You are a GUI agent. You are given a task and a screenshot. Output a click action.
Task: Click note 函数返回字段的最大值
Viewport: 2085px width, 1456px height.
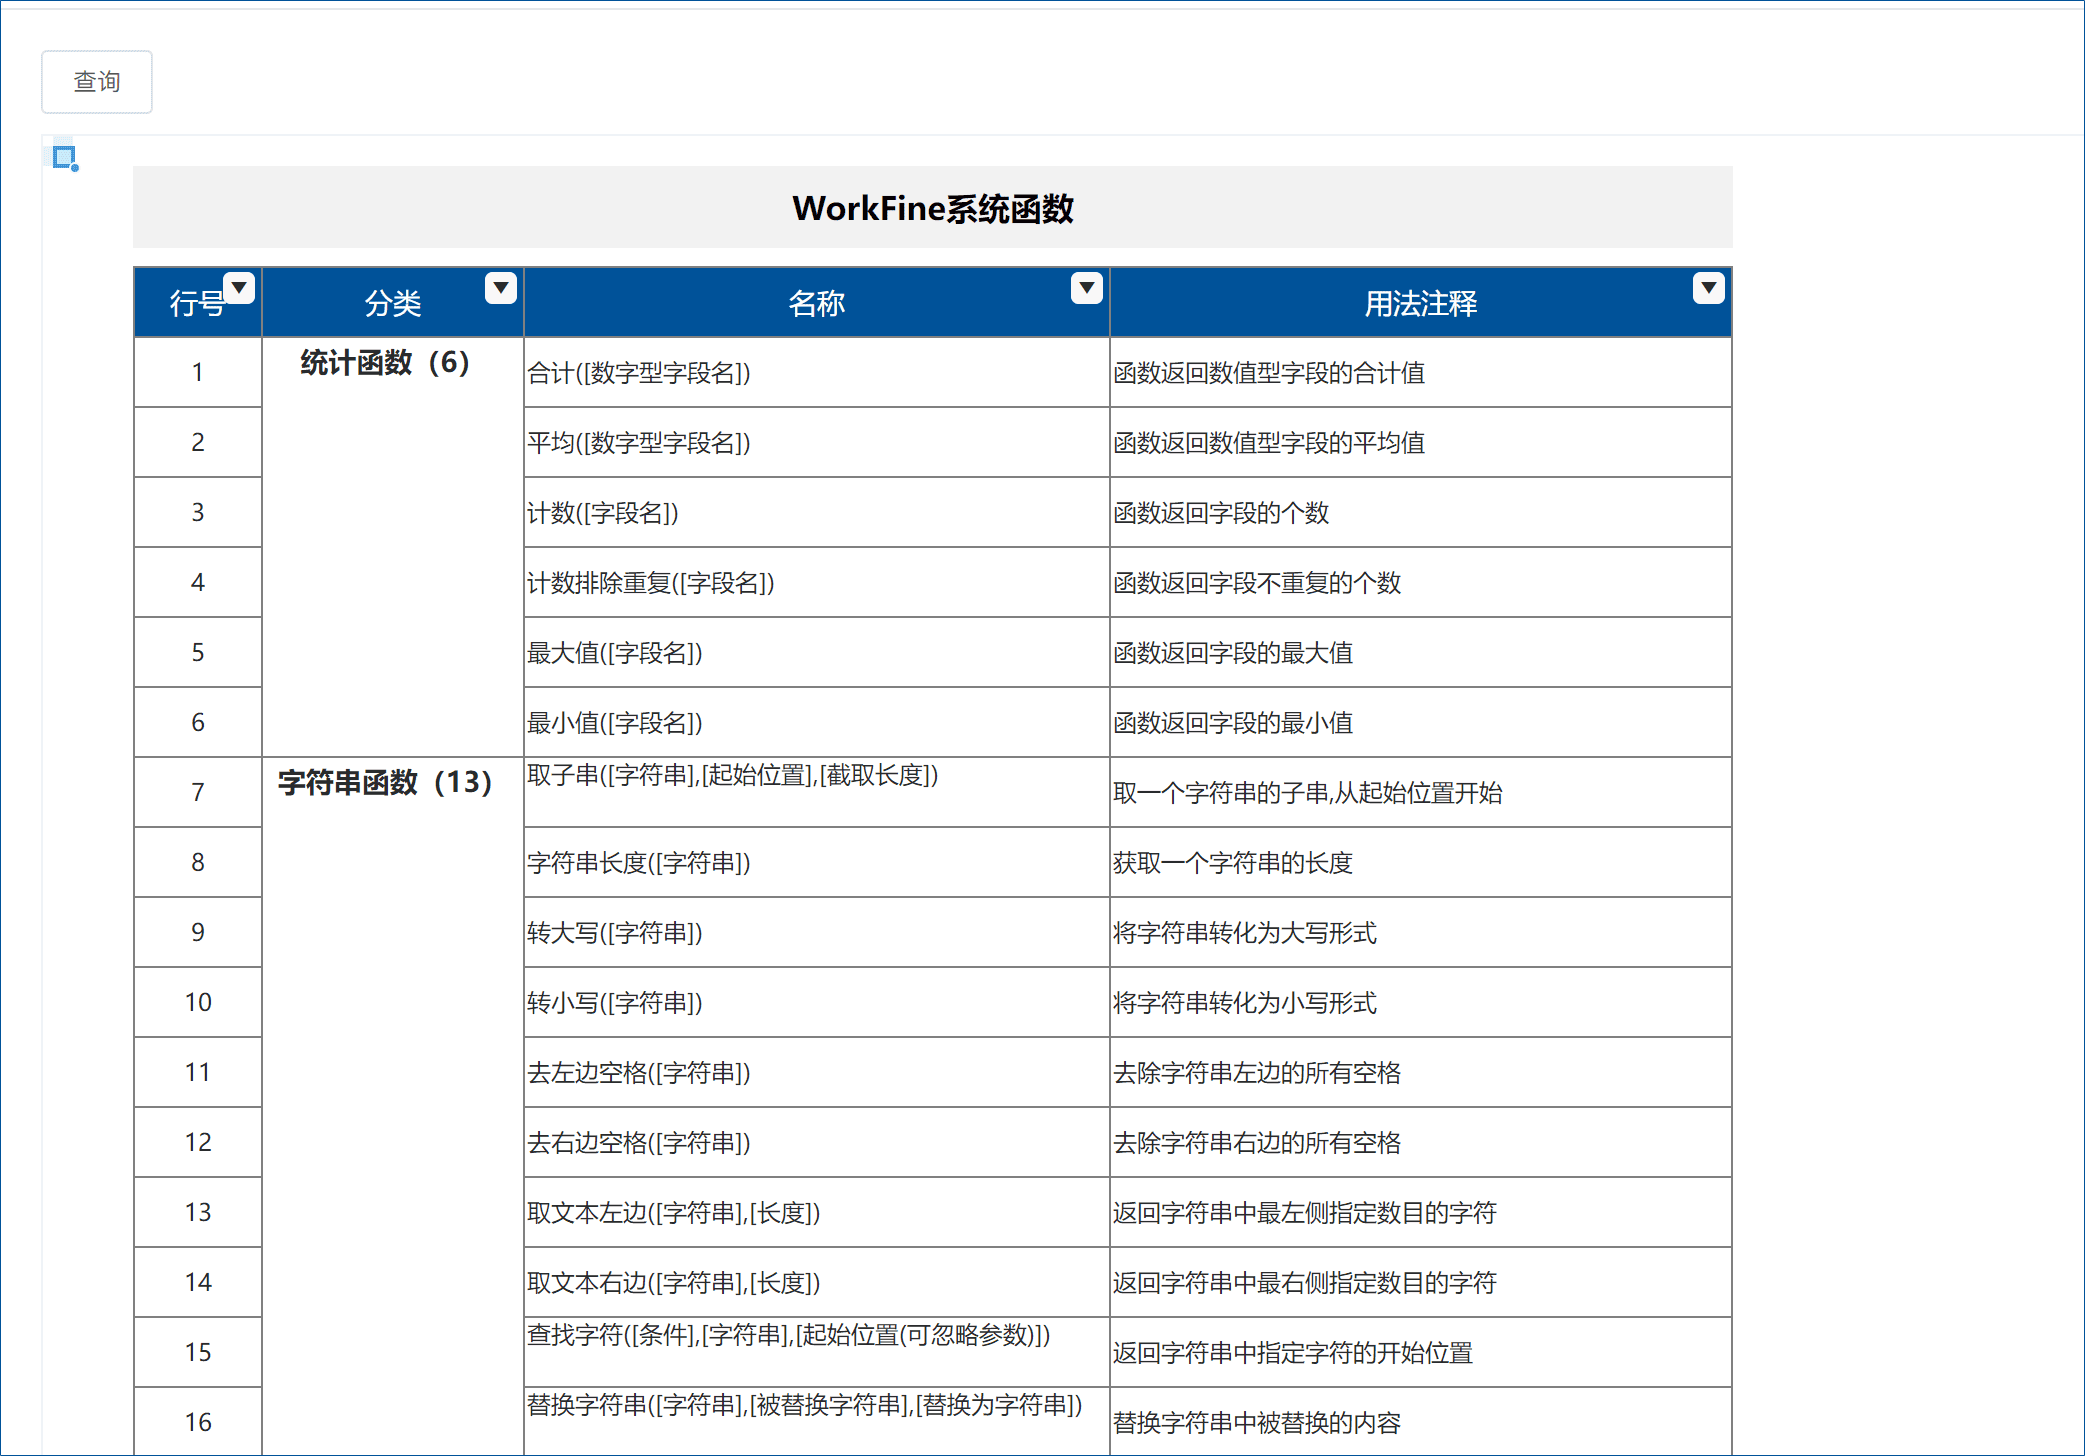tap(1421, 653)
